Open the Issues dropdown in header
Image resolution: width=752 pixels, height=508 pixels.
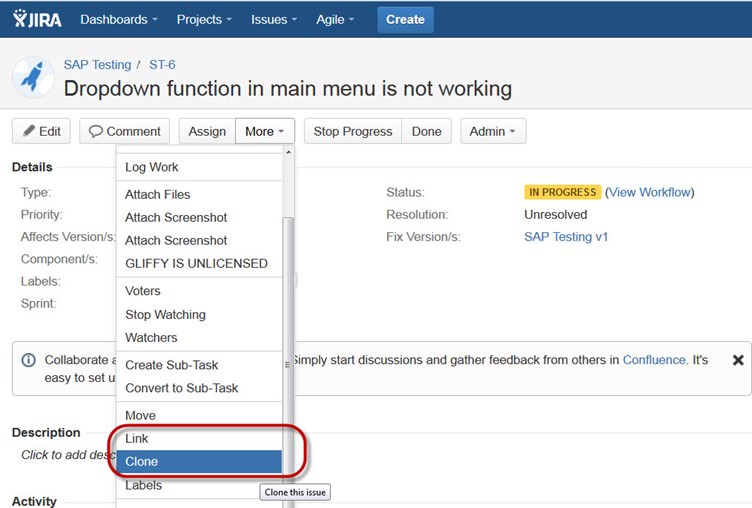pyautogui.click(x=275, y=19)
